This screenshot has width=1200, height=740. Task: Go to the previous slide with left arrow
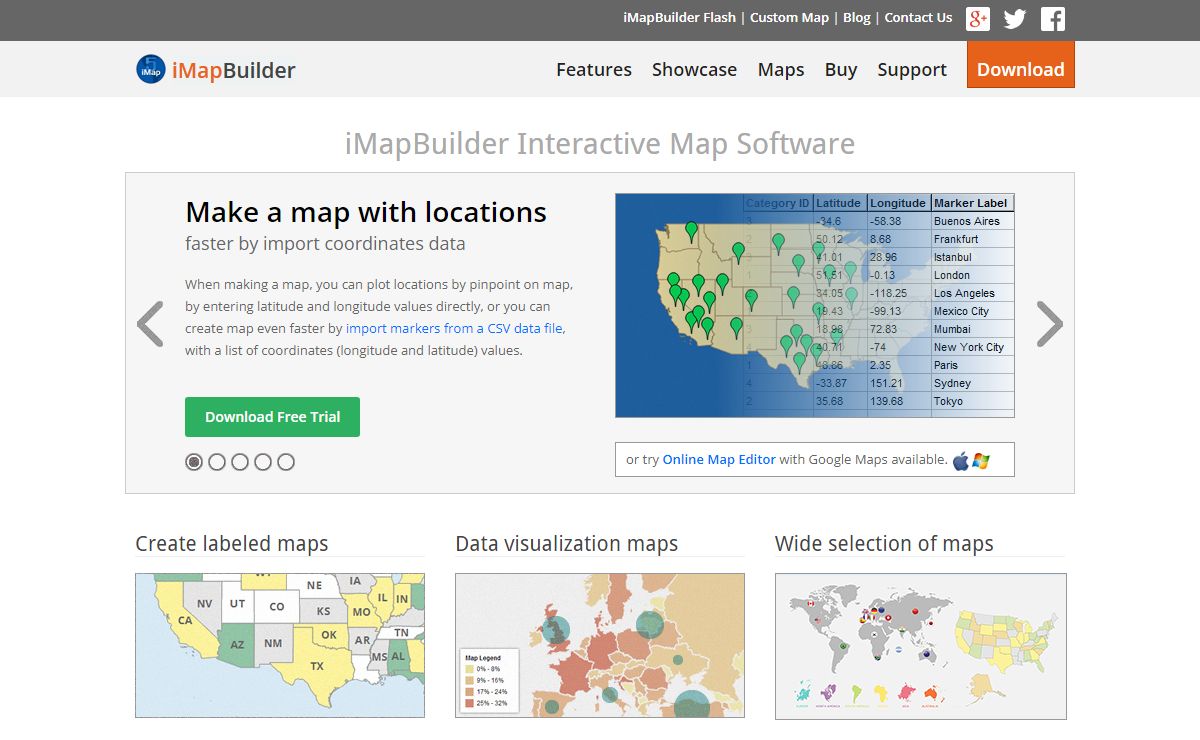pyautogui.click(x=150, y=324)
